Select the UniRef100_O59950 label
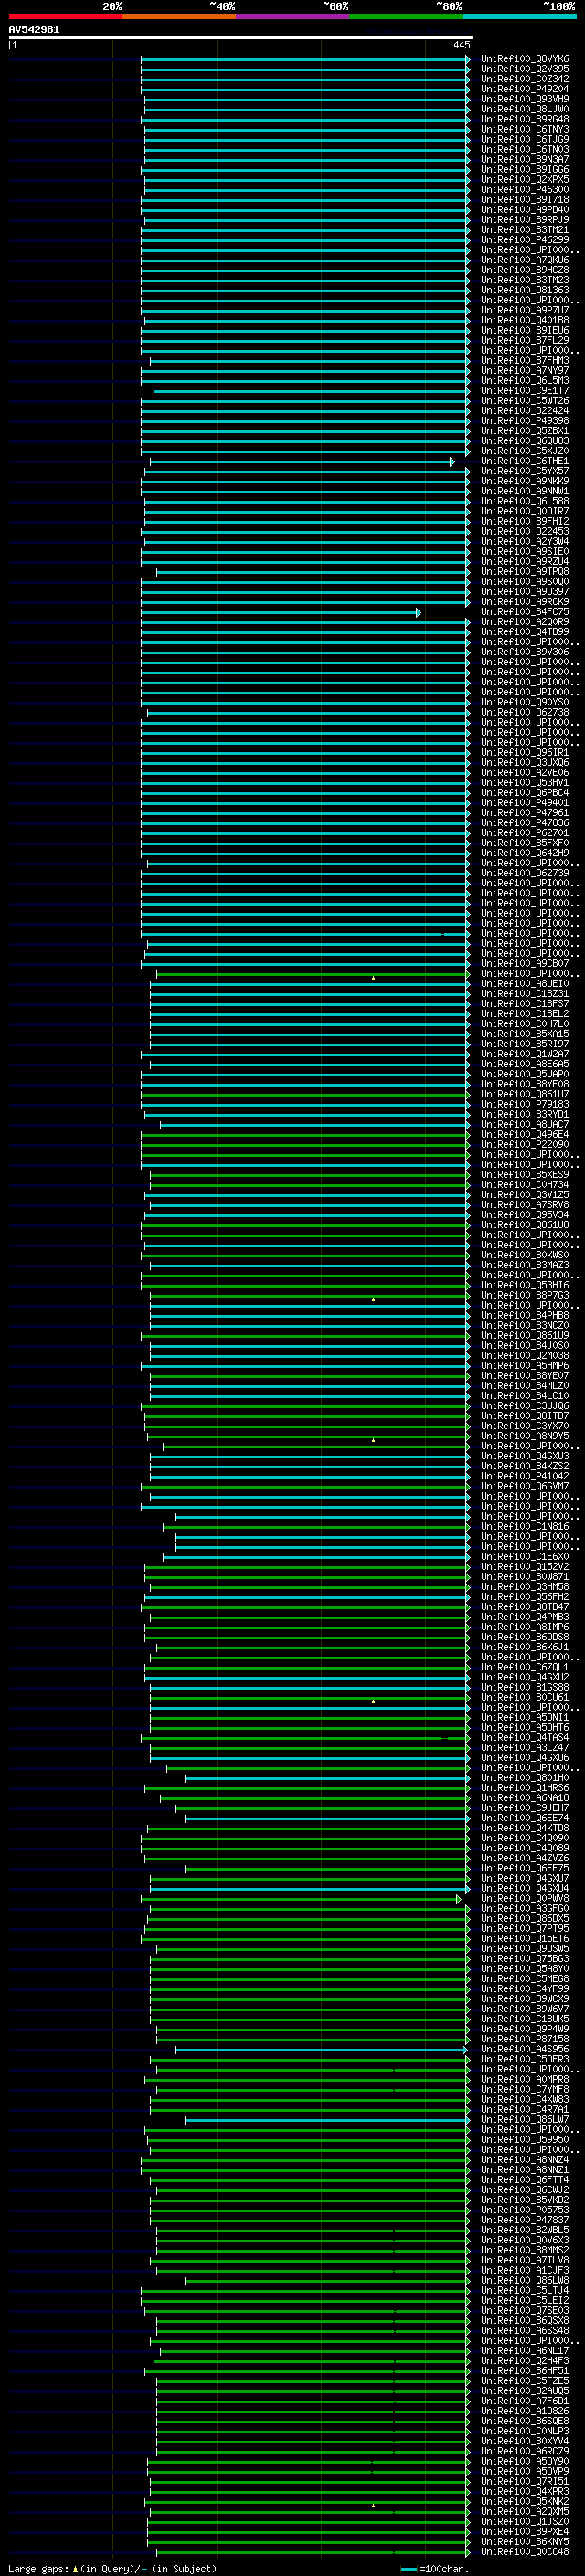The width and height of the screenshot is (585, 2576). 524,2140
